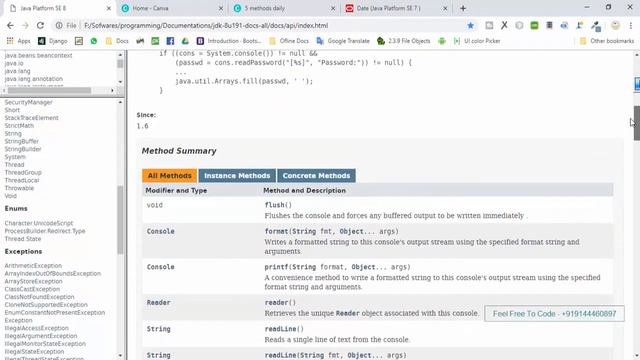Screen dimensions: 640x360
Task: Open the Docs bookmark folder
Action: click(117, 41)
